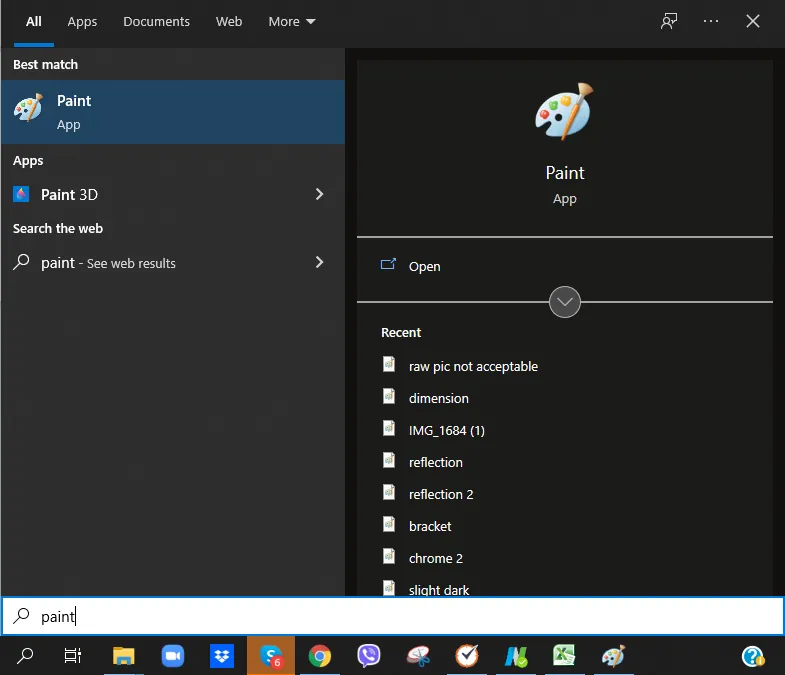Open Skype from the taskbar

pos(271,655)
